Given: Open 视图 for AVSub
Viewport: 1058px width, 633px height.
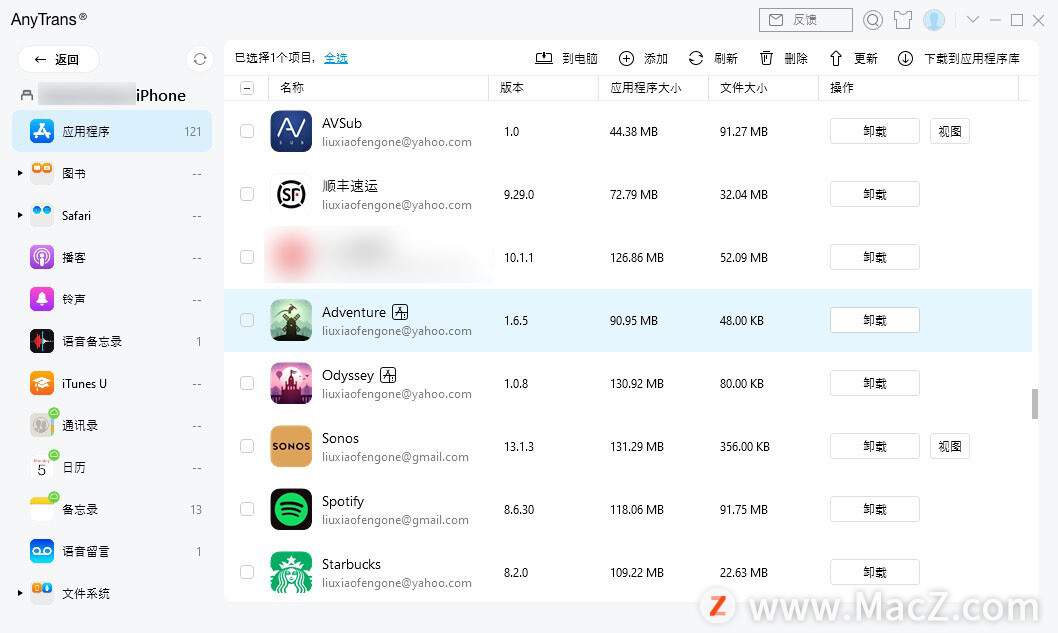Looking at the screenshot, I should click(949, 131).
